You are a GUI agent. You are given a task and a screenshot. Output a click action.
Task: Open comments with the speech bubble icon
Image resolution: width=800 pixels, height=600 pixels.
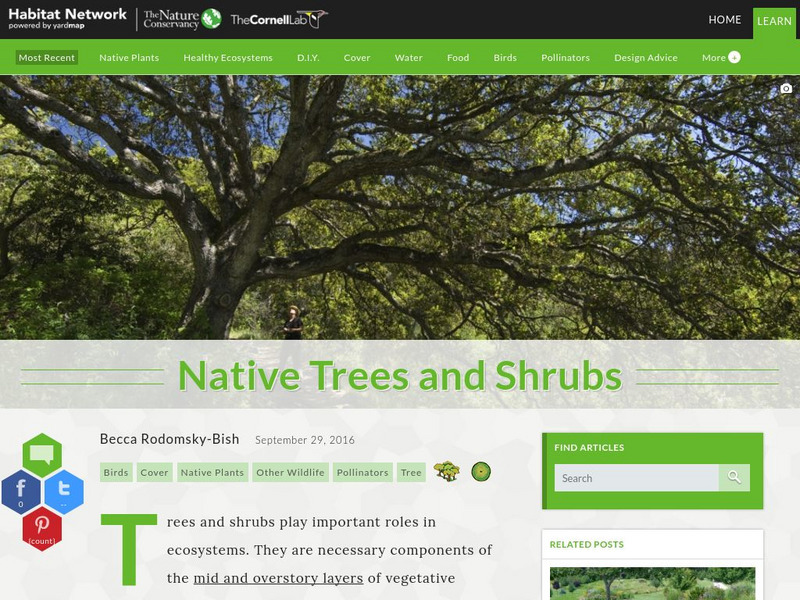pyautogui.click(x=41, y=453)
